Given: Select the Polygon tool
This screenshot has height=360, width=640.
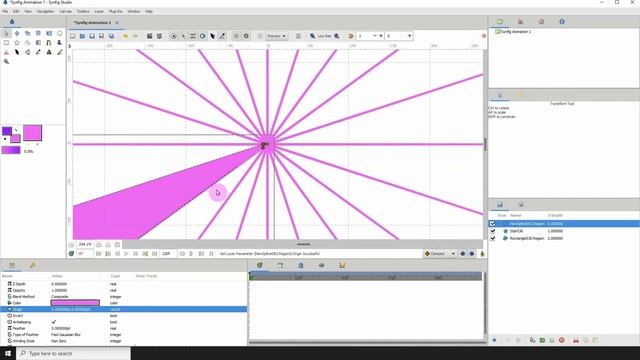Looking at the screenshot, I should pyautogui.click(x=27, y=42).
